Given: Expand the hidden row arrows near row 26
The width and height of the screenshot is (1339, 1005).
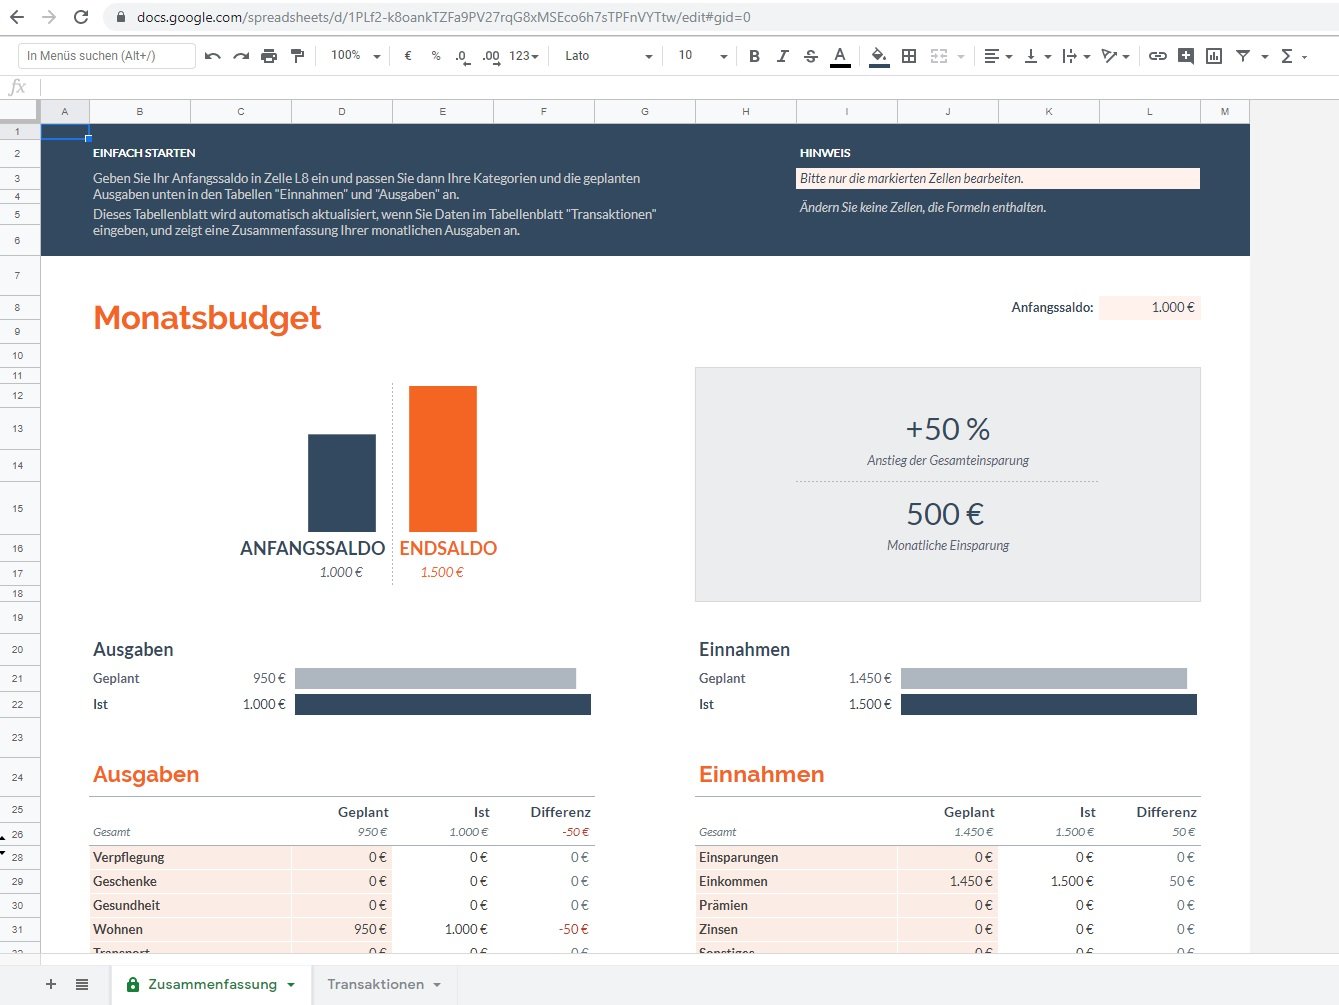Looking at the screenshot, I should tap(3, 844).
